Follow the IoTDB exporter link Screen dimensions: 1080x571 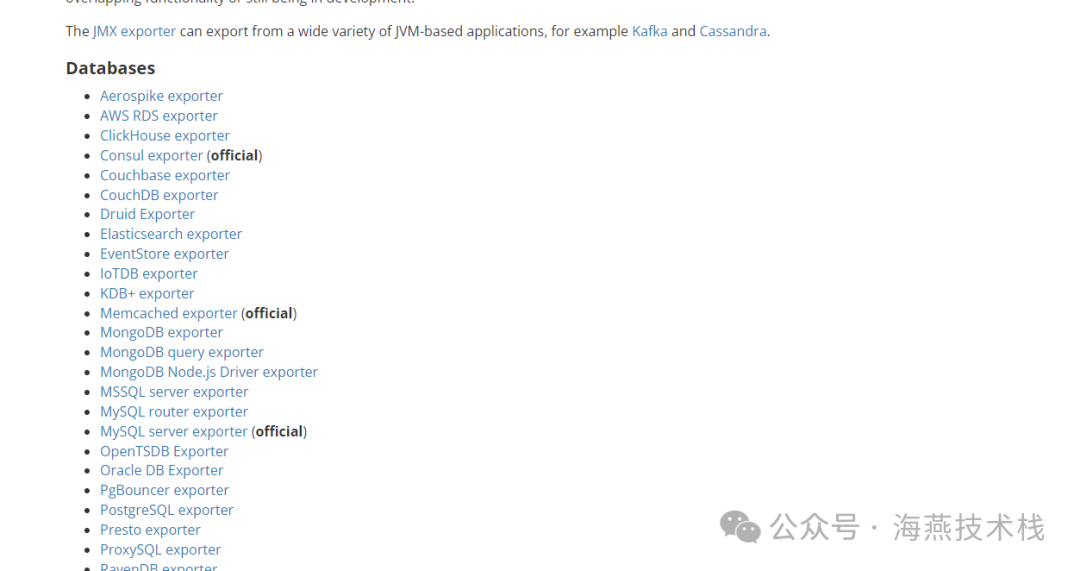(148, 273)
